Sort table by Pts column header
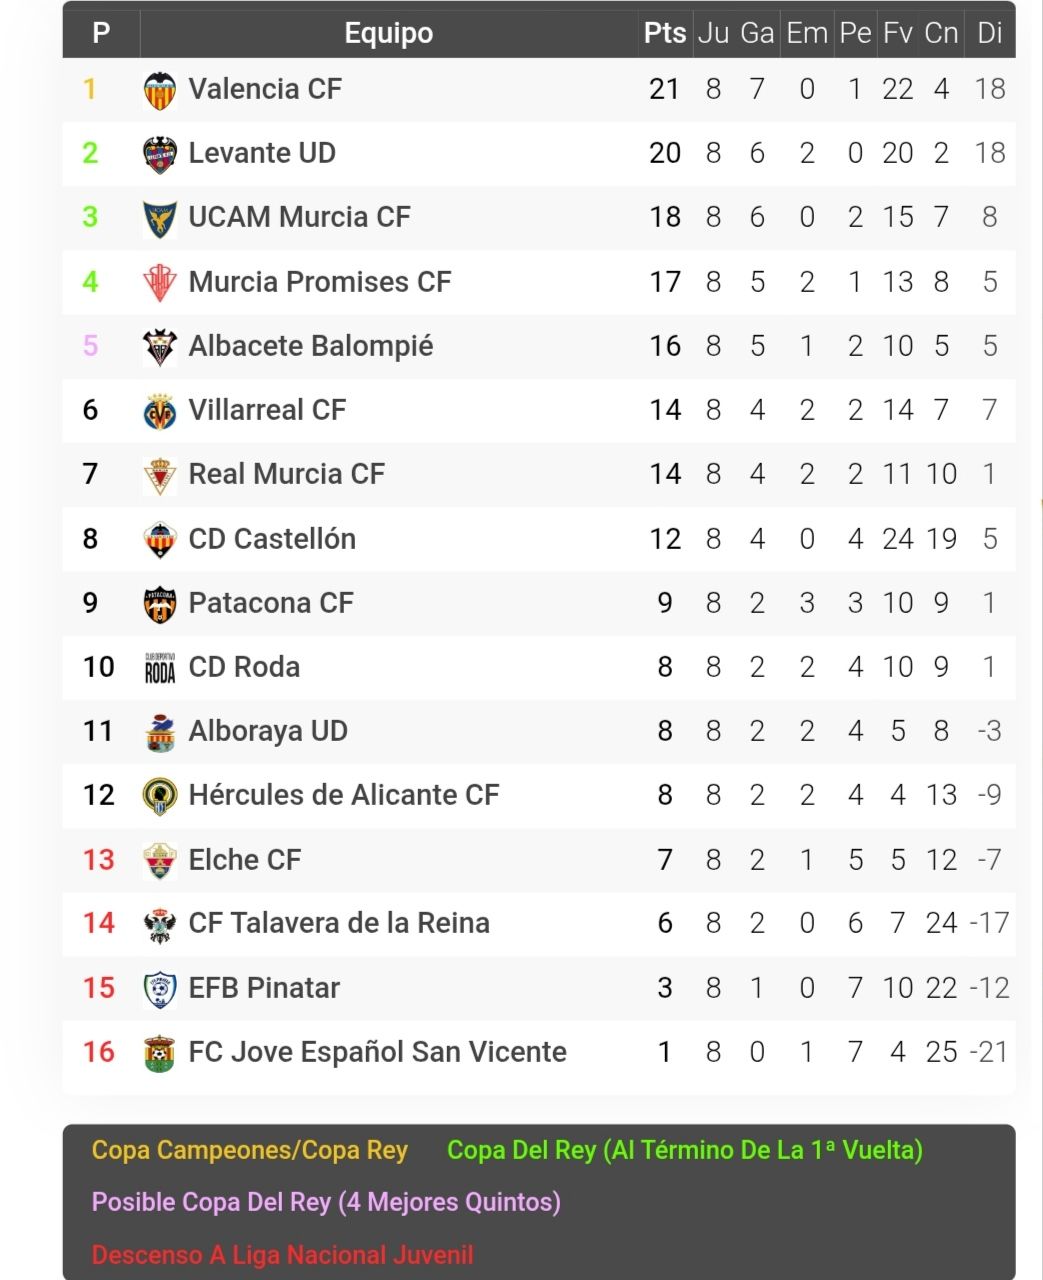 pyautogui.click(x=664, y=33)
